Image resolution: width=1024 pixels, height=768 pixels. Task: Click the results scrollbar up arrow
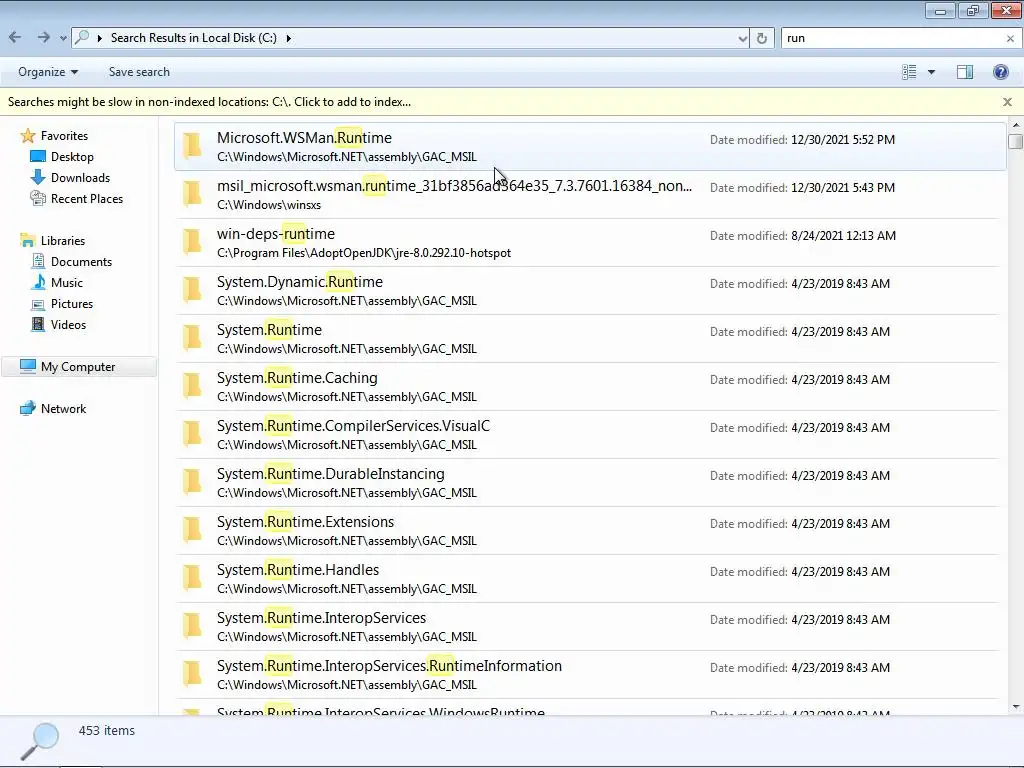[1016, 124]
